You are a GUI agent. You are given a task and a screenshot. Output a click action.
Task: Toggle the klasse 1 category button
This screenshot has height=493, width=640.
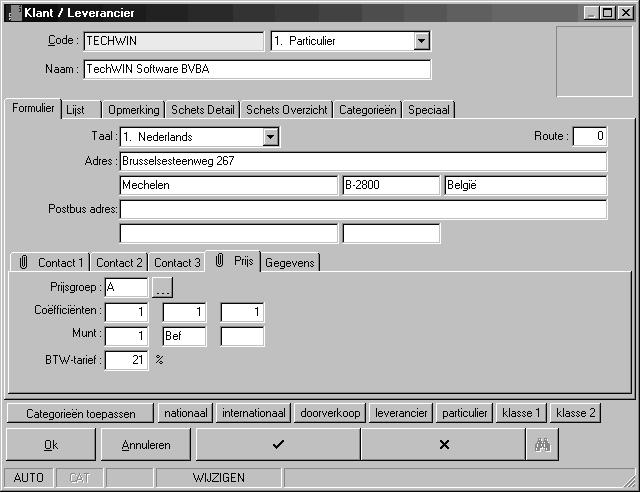click(x=521, y=413)
